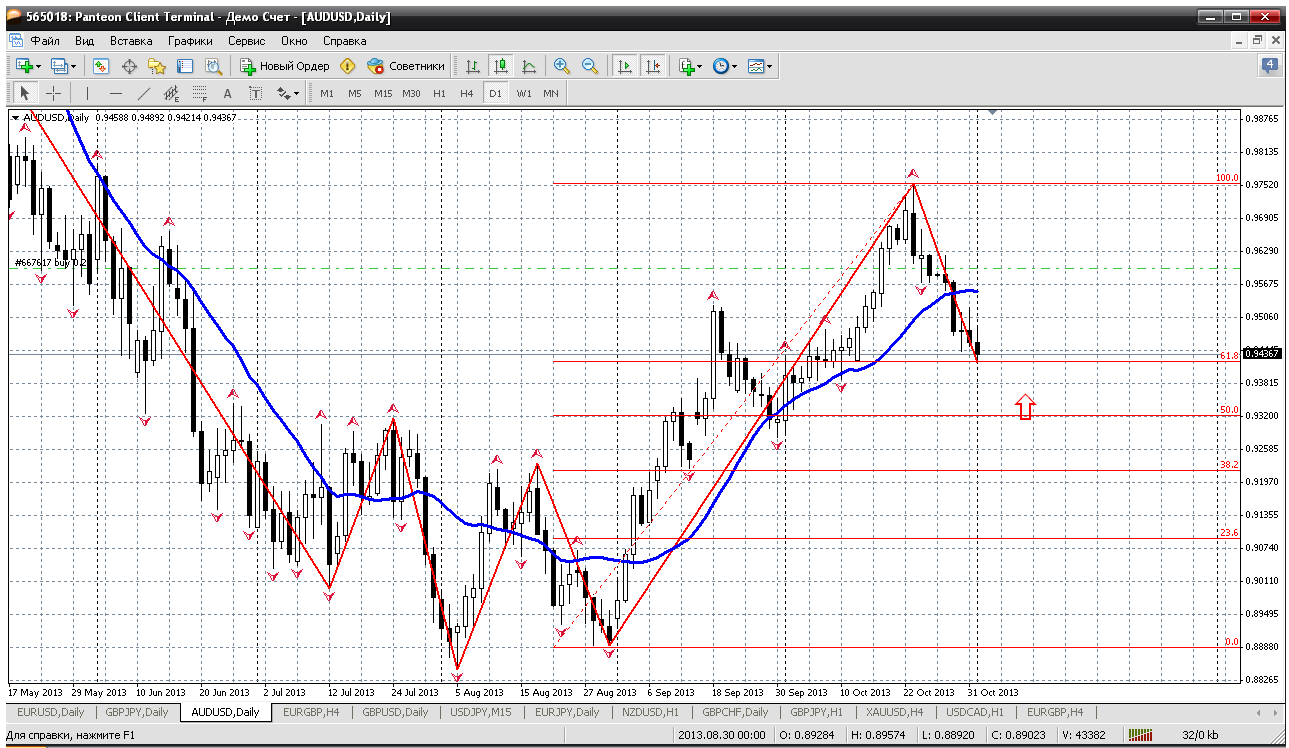Toggle chart shift from right edge
The width and height of the screenshot is (1289, 748).
tap(653, 66)
